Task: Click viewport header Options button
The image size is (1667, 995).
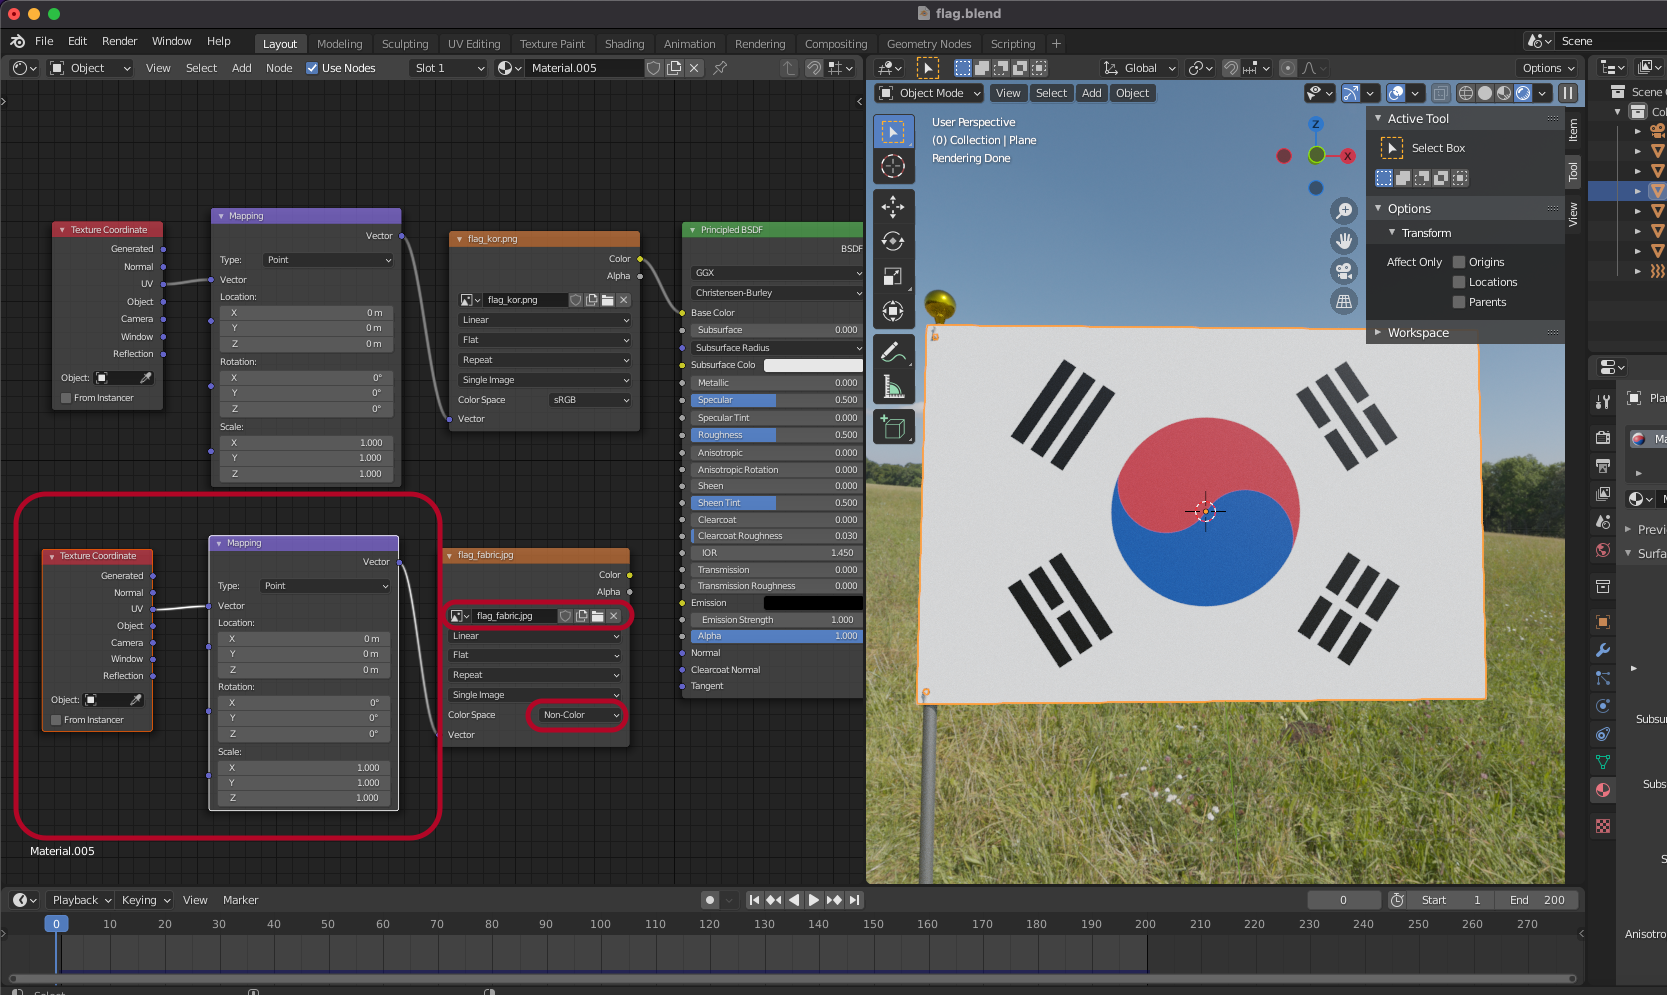Action: 1548,68
